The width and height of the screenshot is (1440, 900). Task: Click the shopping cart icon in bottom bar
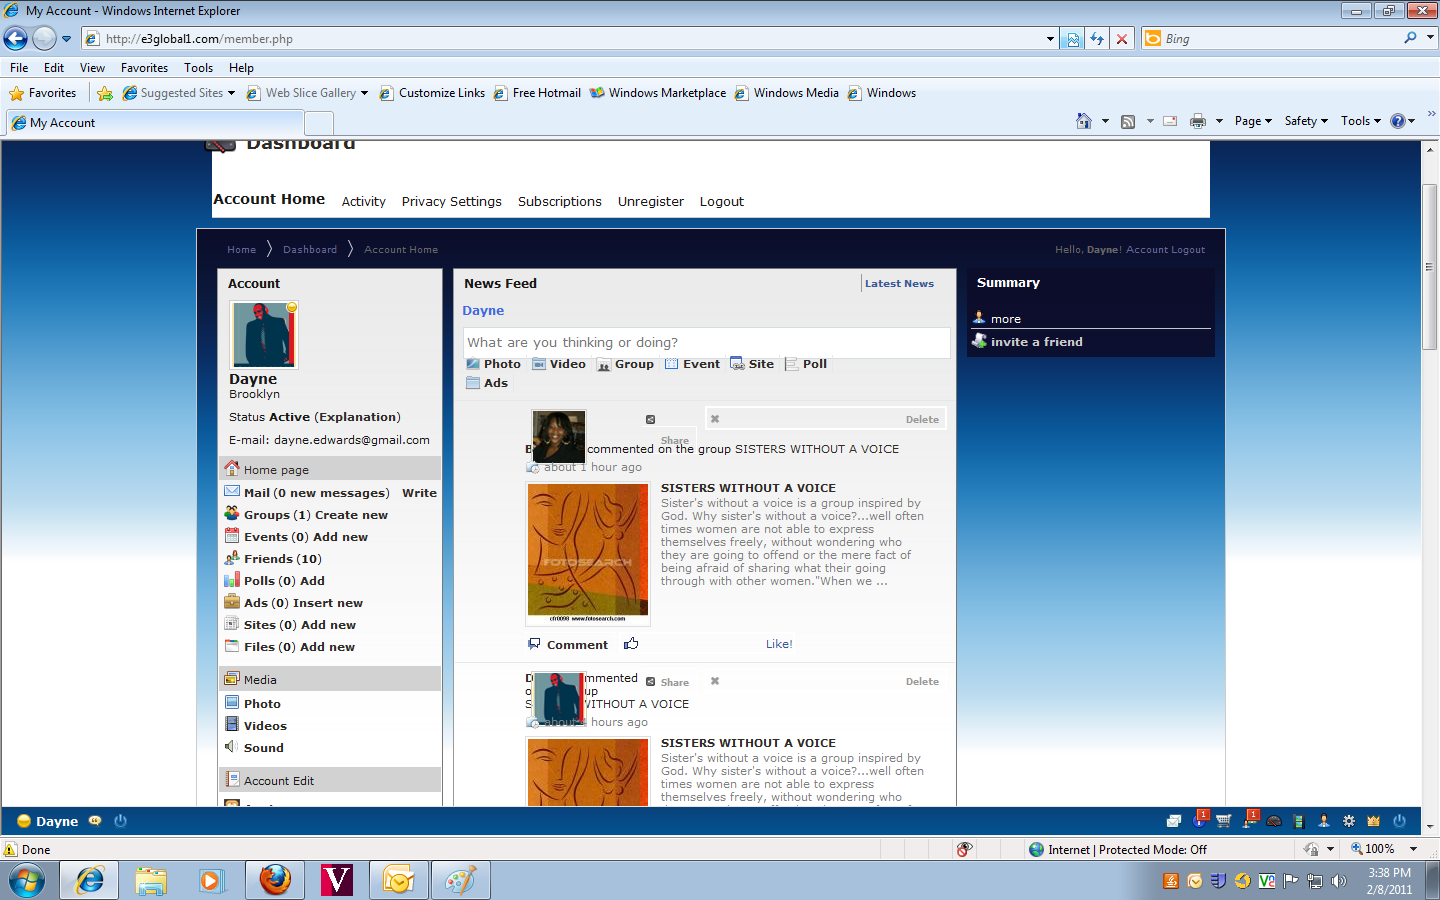(1223, 821)
